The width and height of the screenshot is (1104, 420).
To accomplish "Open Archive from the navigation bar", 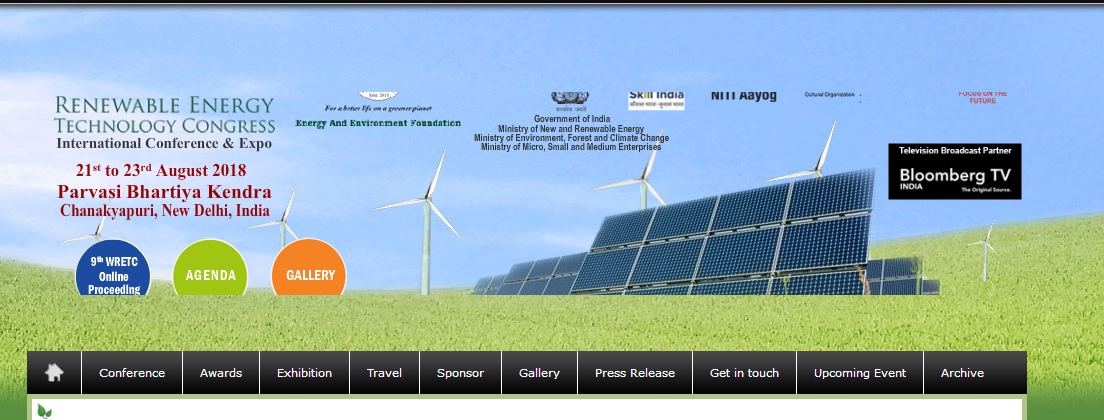I will point(962,373).
